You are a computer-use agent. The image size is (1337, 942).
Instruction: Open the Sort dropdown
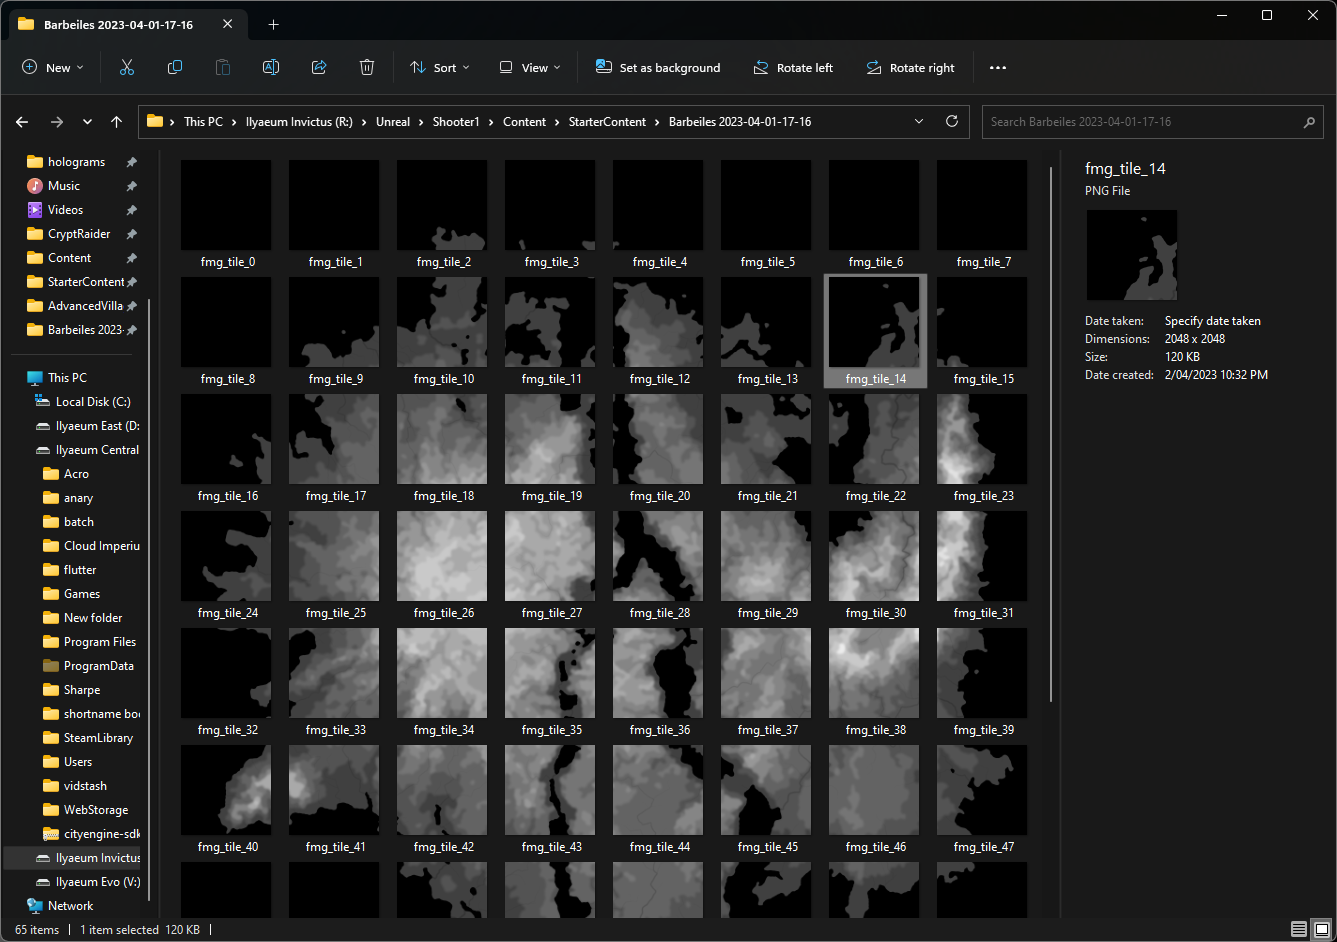(x=440, y=67)
